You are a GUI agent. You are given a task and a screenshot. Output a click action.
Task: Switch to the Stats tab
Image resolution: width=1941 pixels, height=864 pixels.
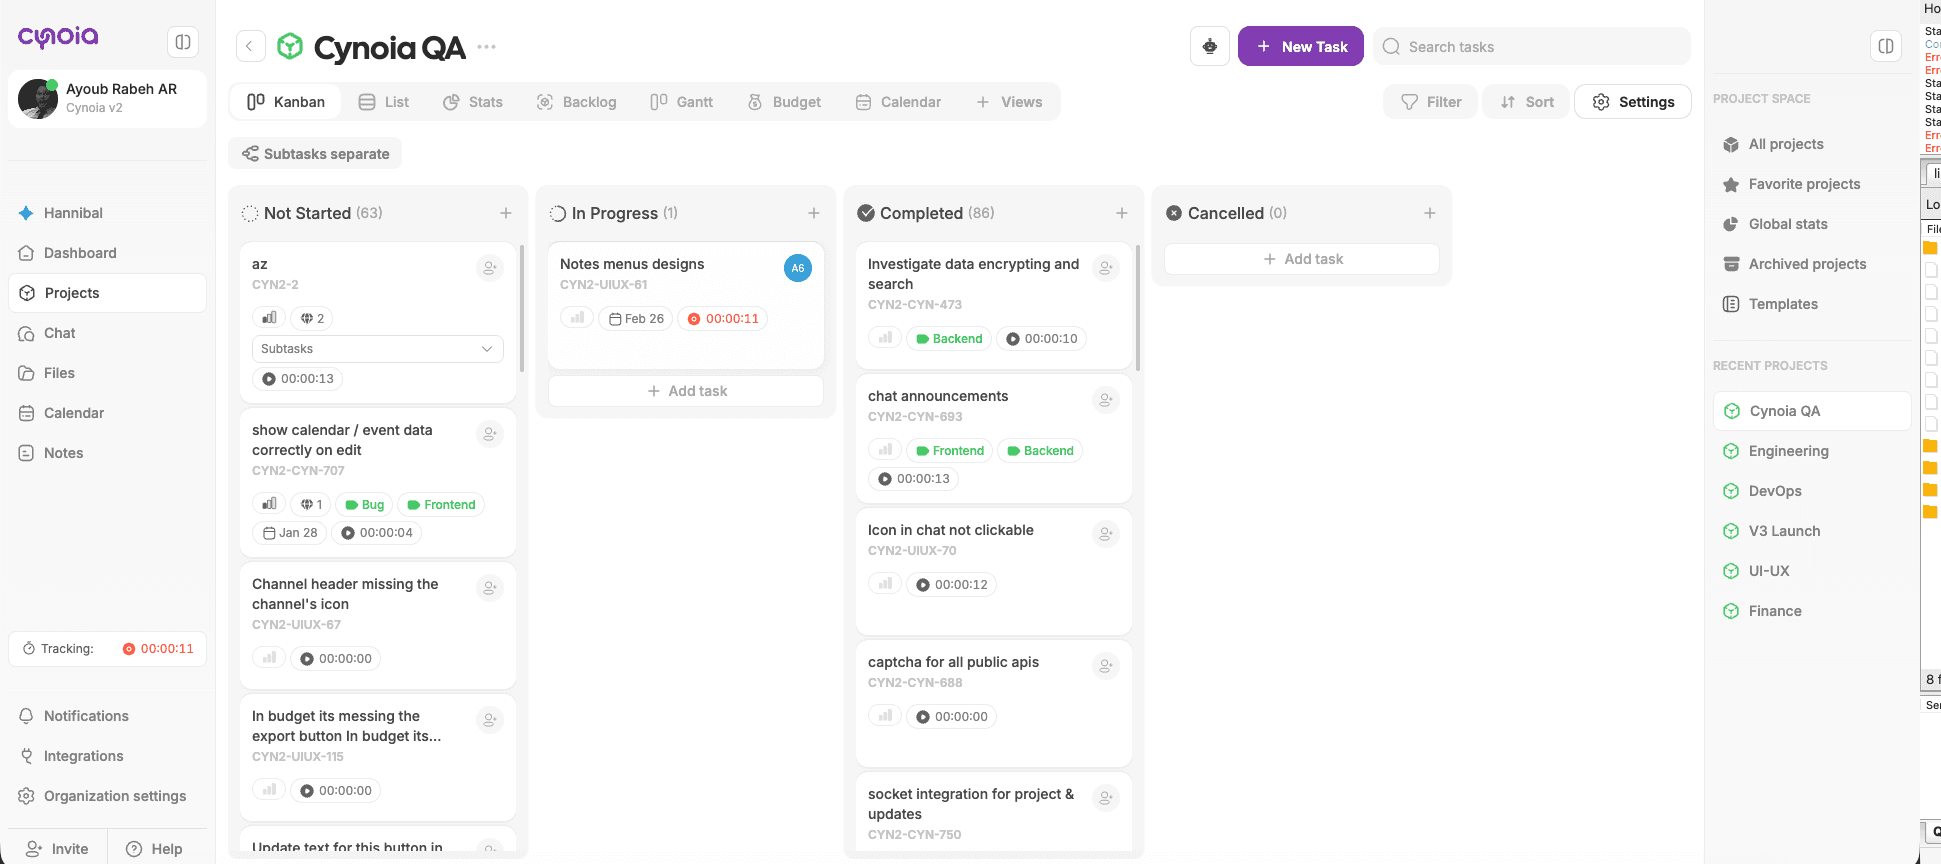coord(473,102)
